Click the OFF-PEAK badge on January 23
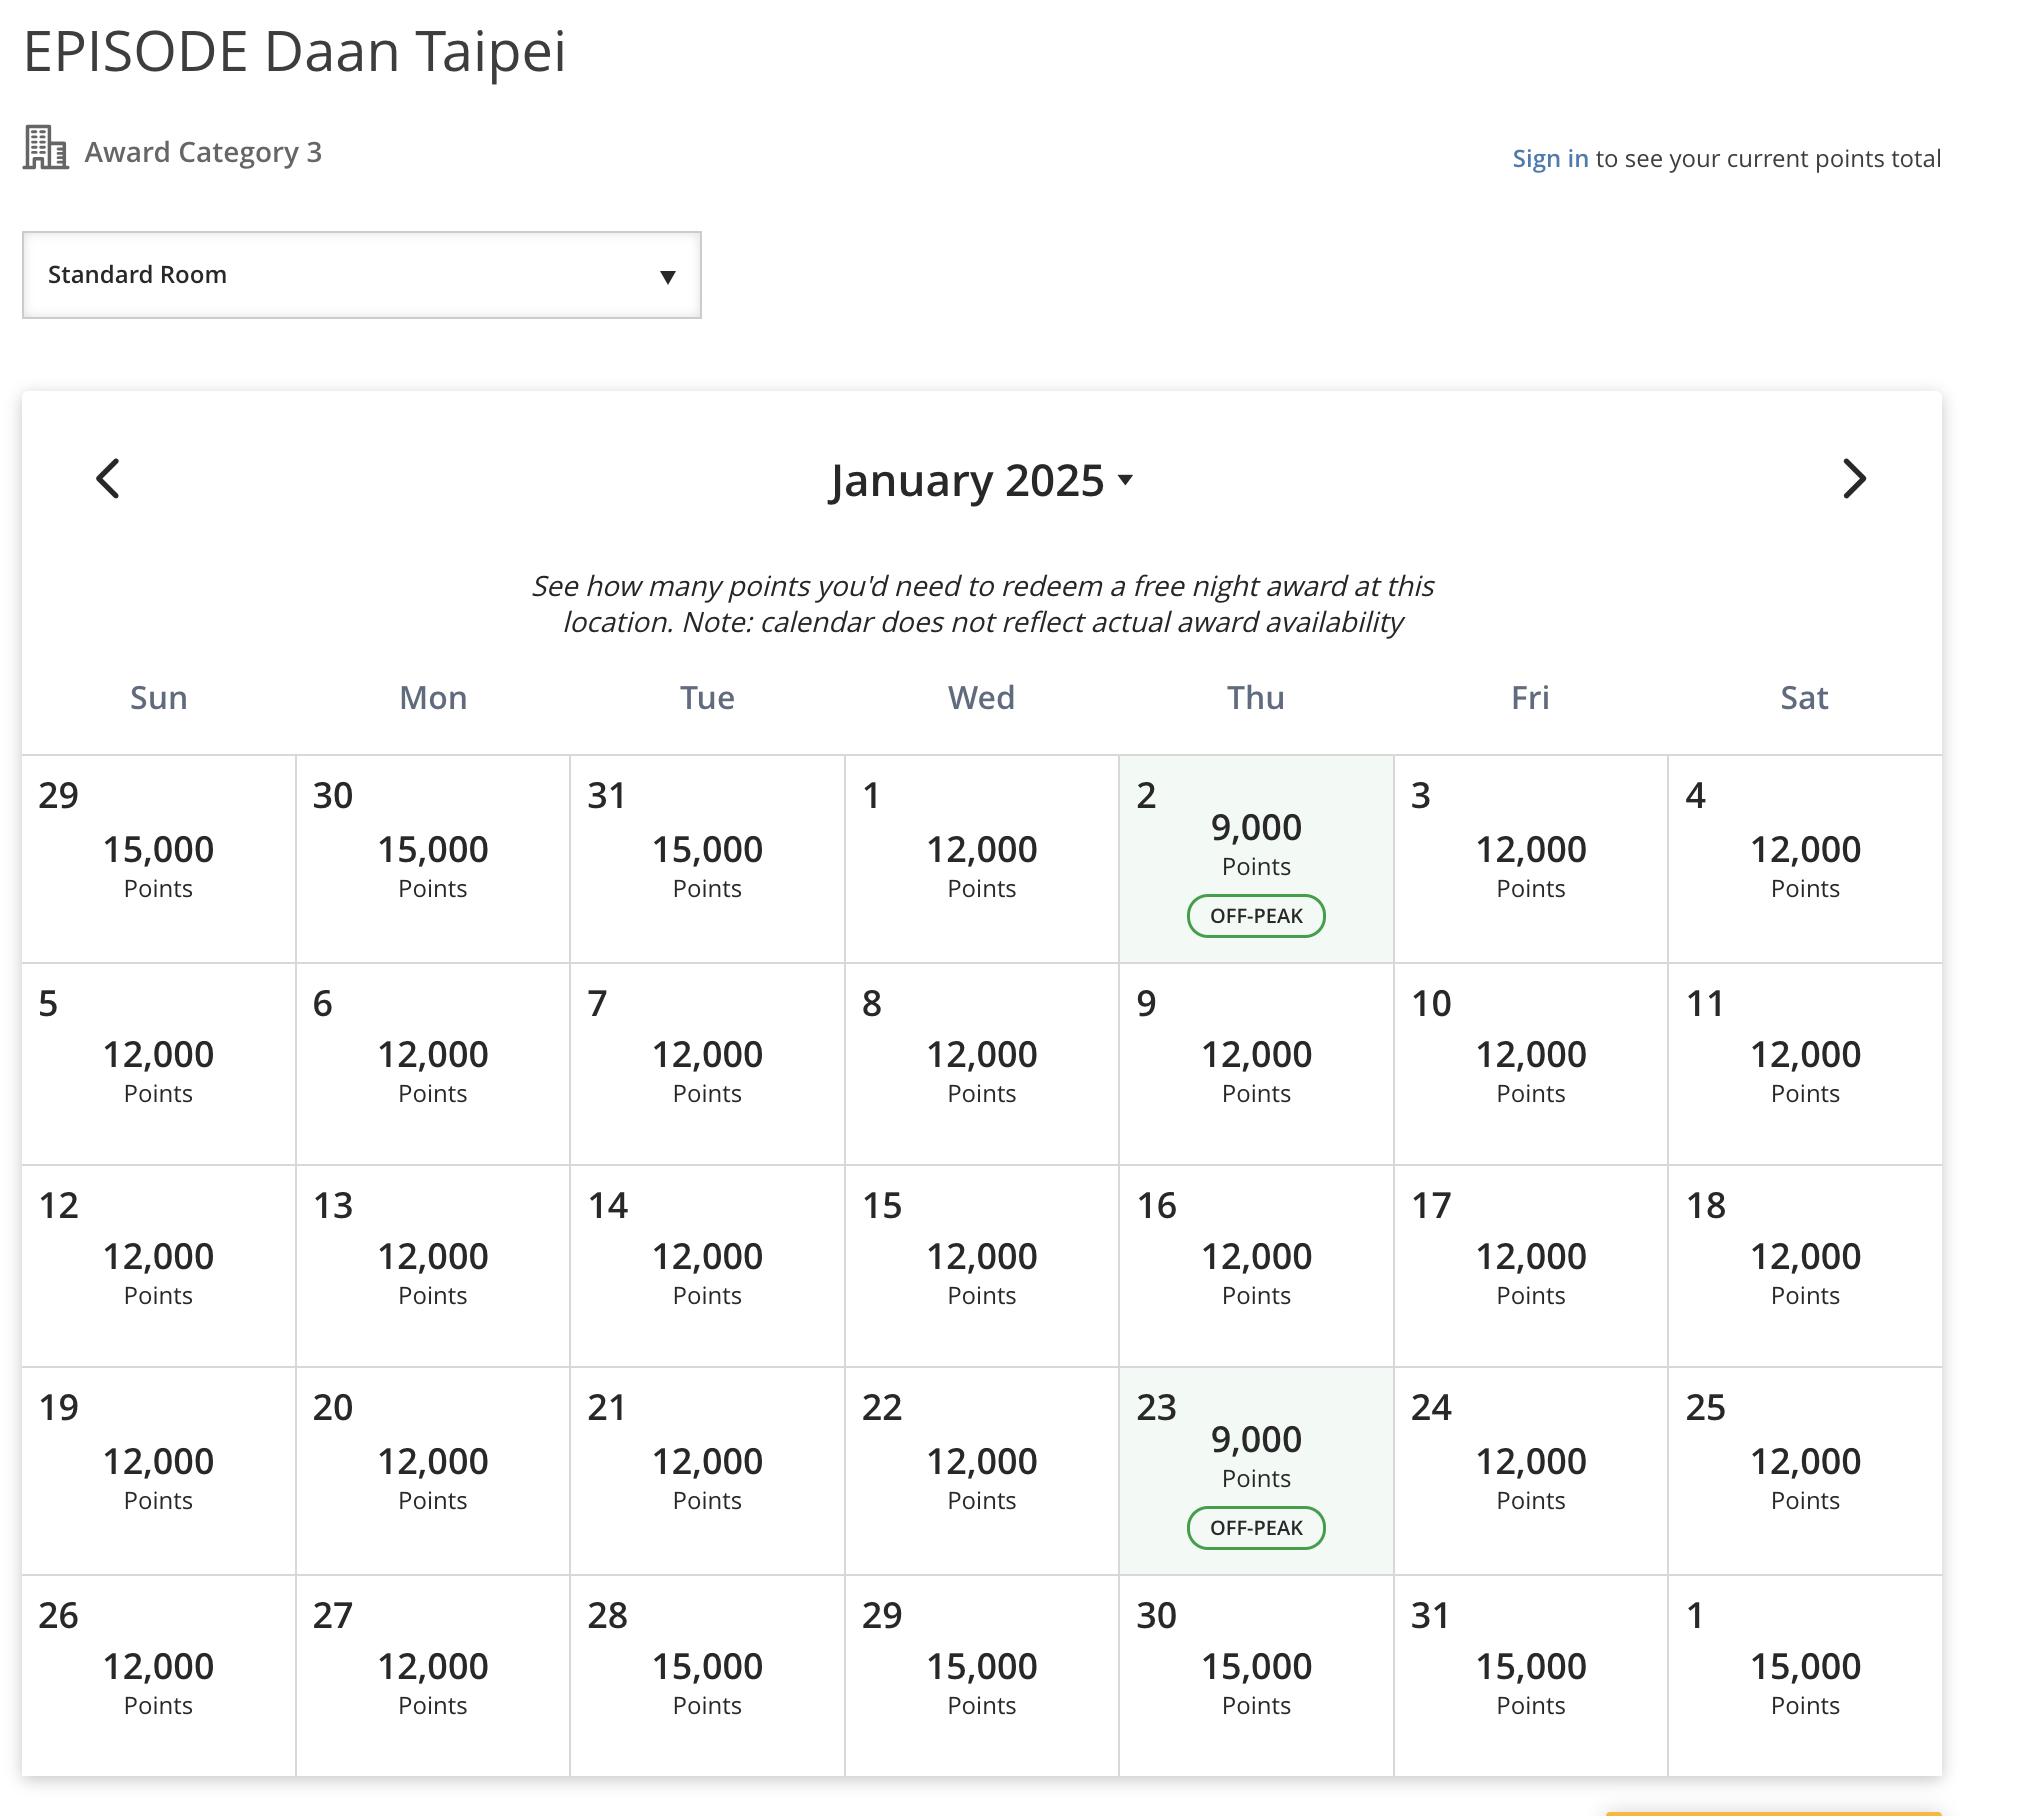 (1256, 1528)
